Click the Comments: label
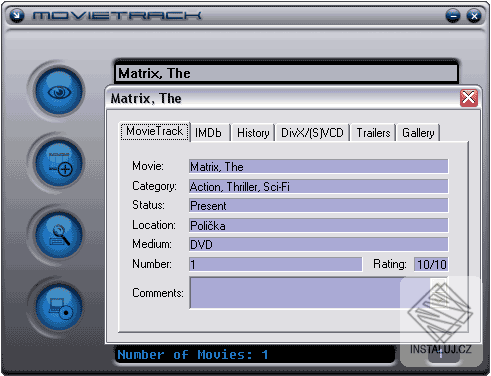This screenshot has height=376, width=491. [x=158, y=293]
